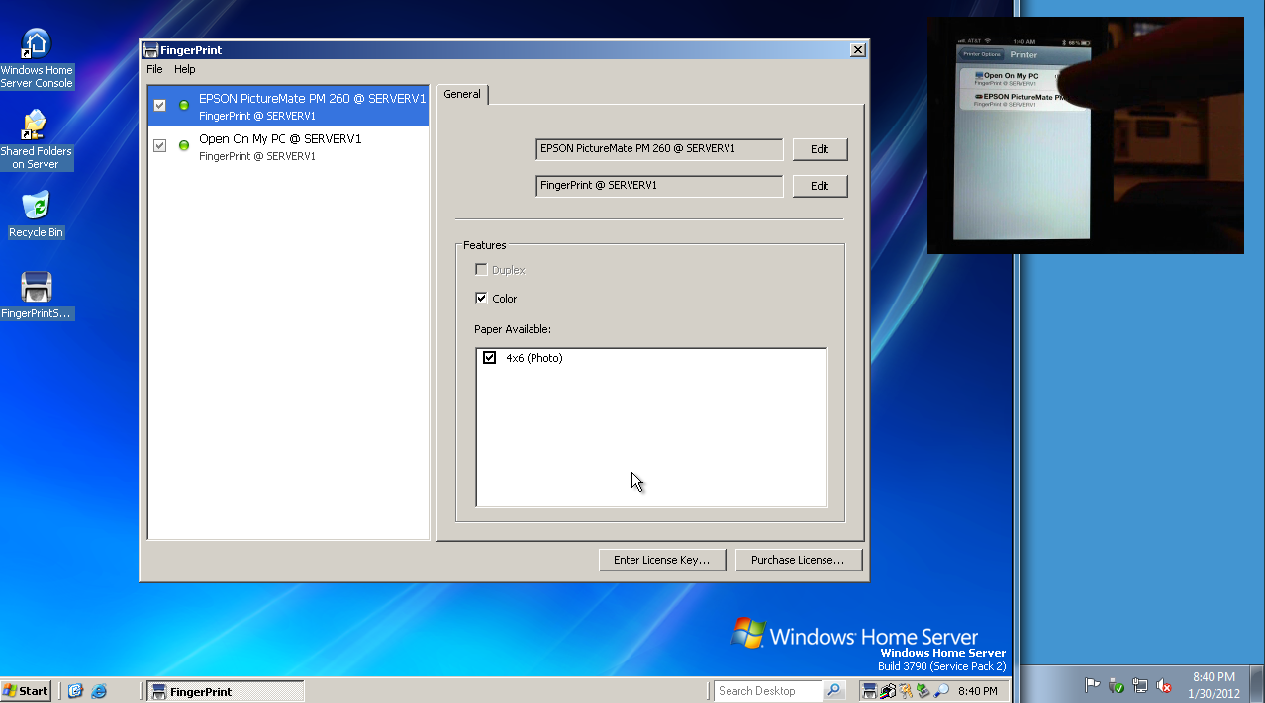Image resolution: width=1265 pixels, height=703 pixels.
Task: Select the General tab
Action: coord(462,94)
